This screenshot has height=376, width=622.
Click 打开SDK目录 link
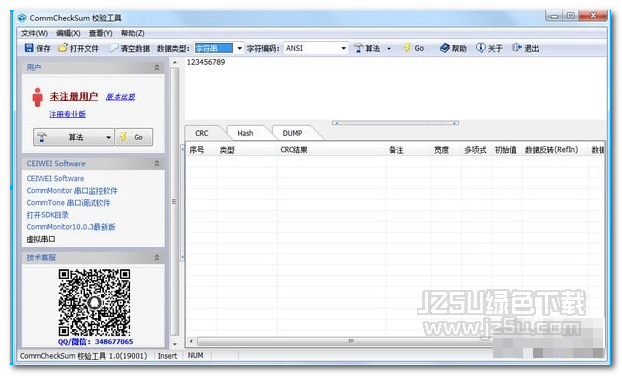point(47,215)
